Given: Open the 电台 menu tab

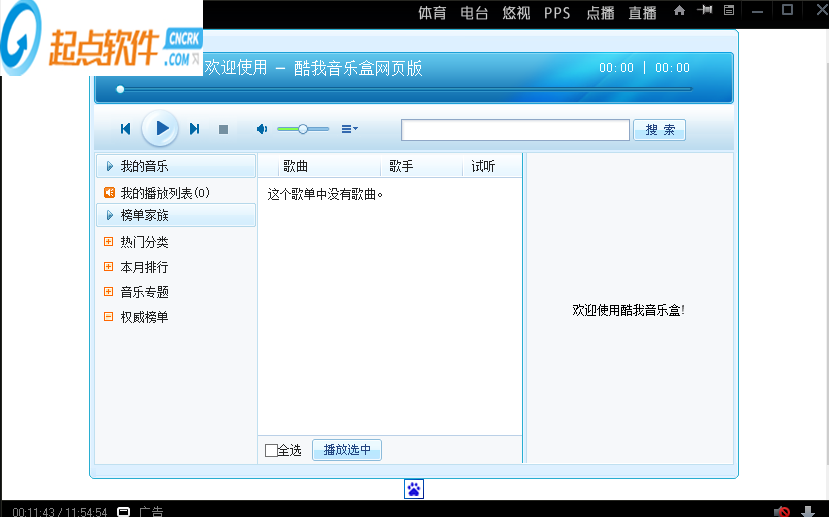Looking at the screenshot, I should tap(474, 13).
